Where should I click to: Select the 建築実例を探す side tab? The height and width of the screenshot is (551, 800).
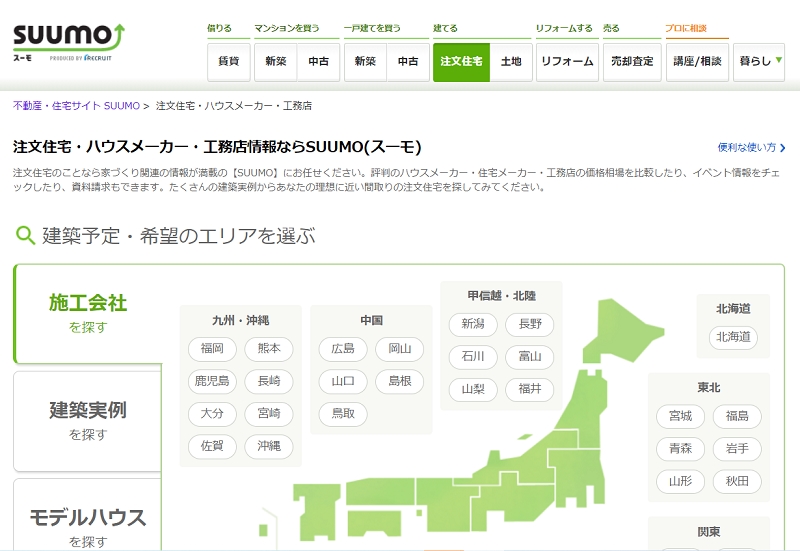point(88,421)
